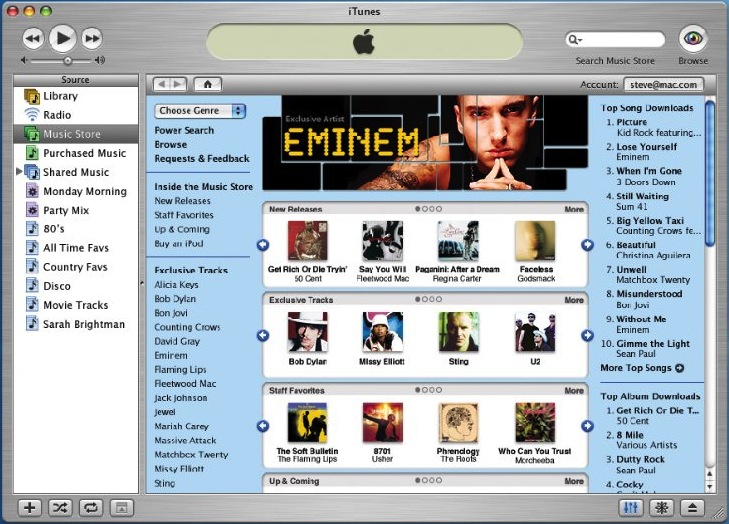Select the 80's playlist
Screen dimensions: 729x524
76,229
